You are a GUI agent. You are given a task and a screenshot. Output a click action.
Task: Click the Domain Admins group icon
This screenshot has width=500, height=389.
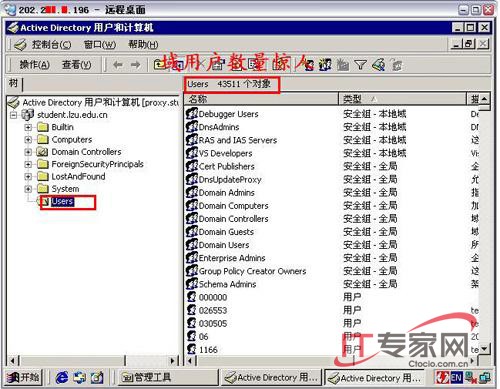(x=192, y=192)
